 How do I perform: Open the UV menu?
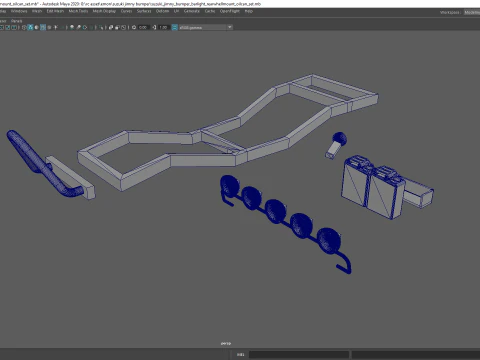click(x=176, y=11)
